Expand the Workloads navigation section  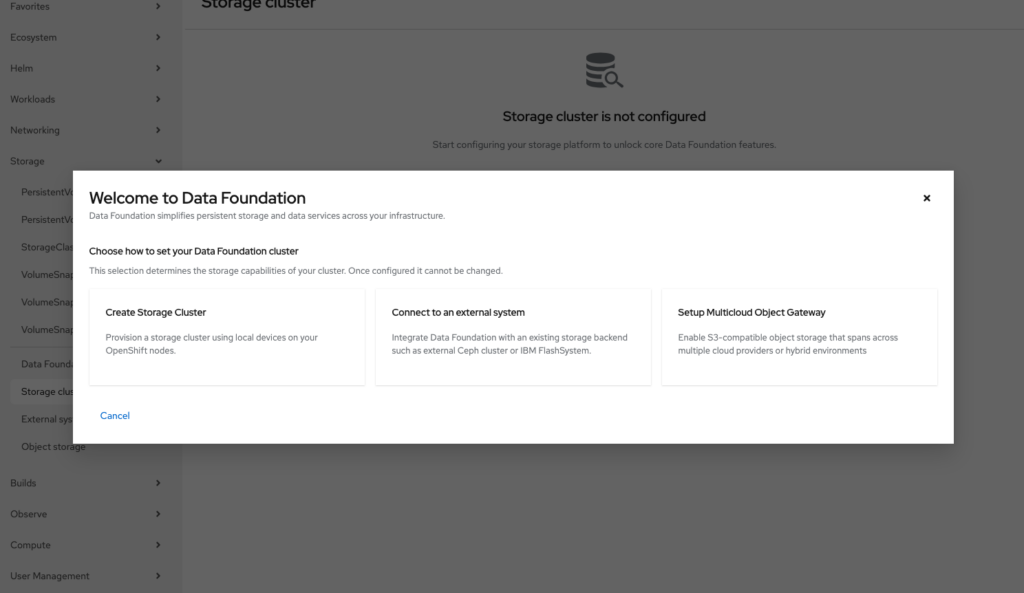coord(85,100)
